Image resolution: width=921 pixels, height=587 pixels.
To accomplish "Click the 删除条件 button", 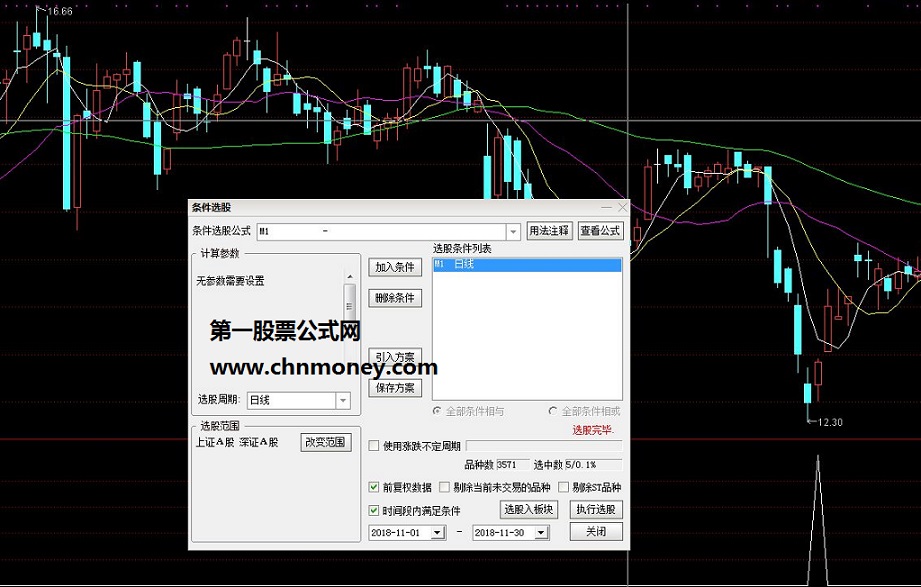I will coord(395,298).
